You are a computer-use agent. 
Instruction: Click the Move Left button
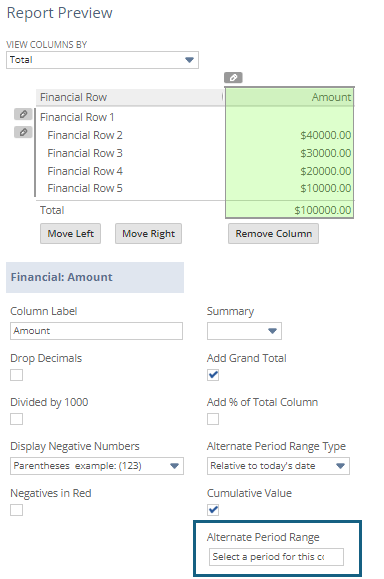pos(71,233)
